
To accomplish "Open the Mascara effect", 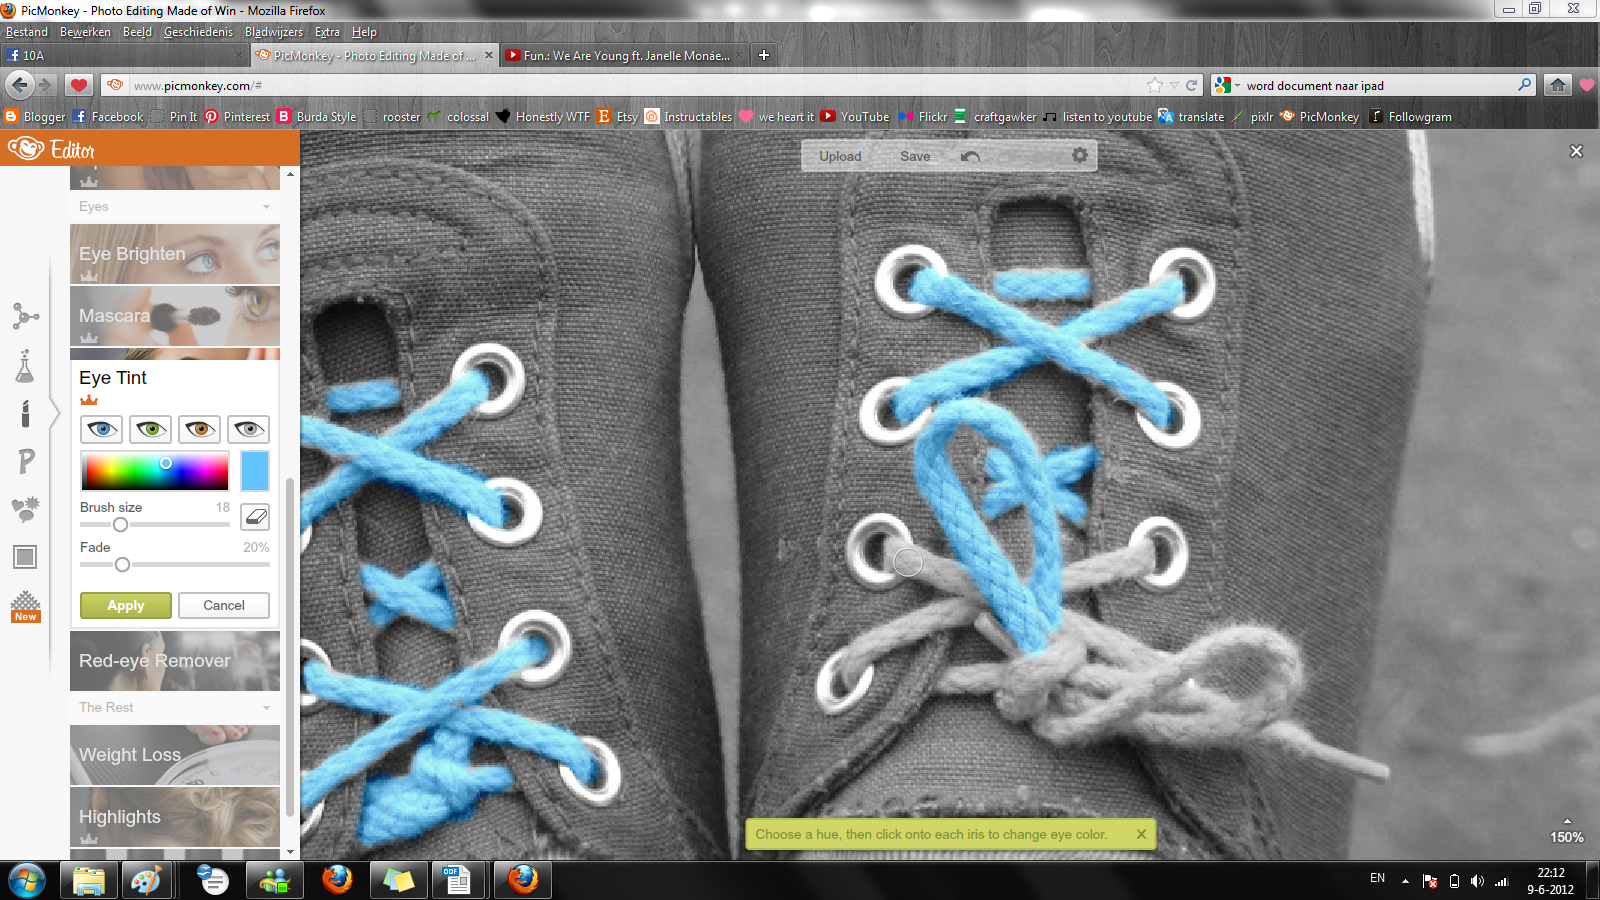I will point(175,316).
